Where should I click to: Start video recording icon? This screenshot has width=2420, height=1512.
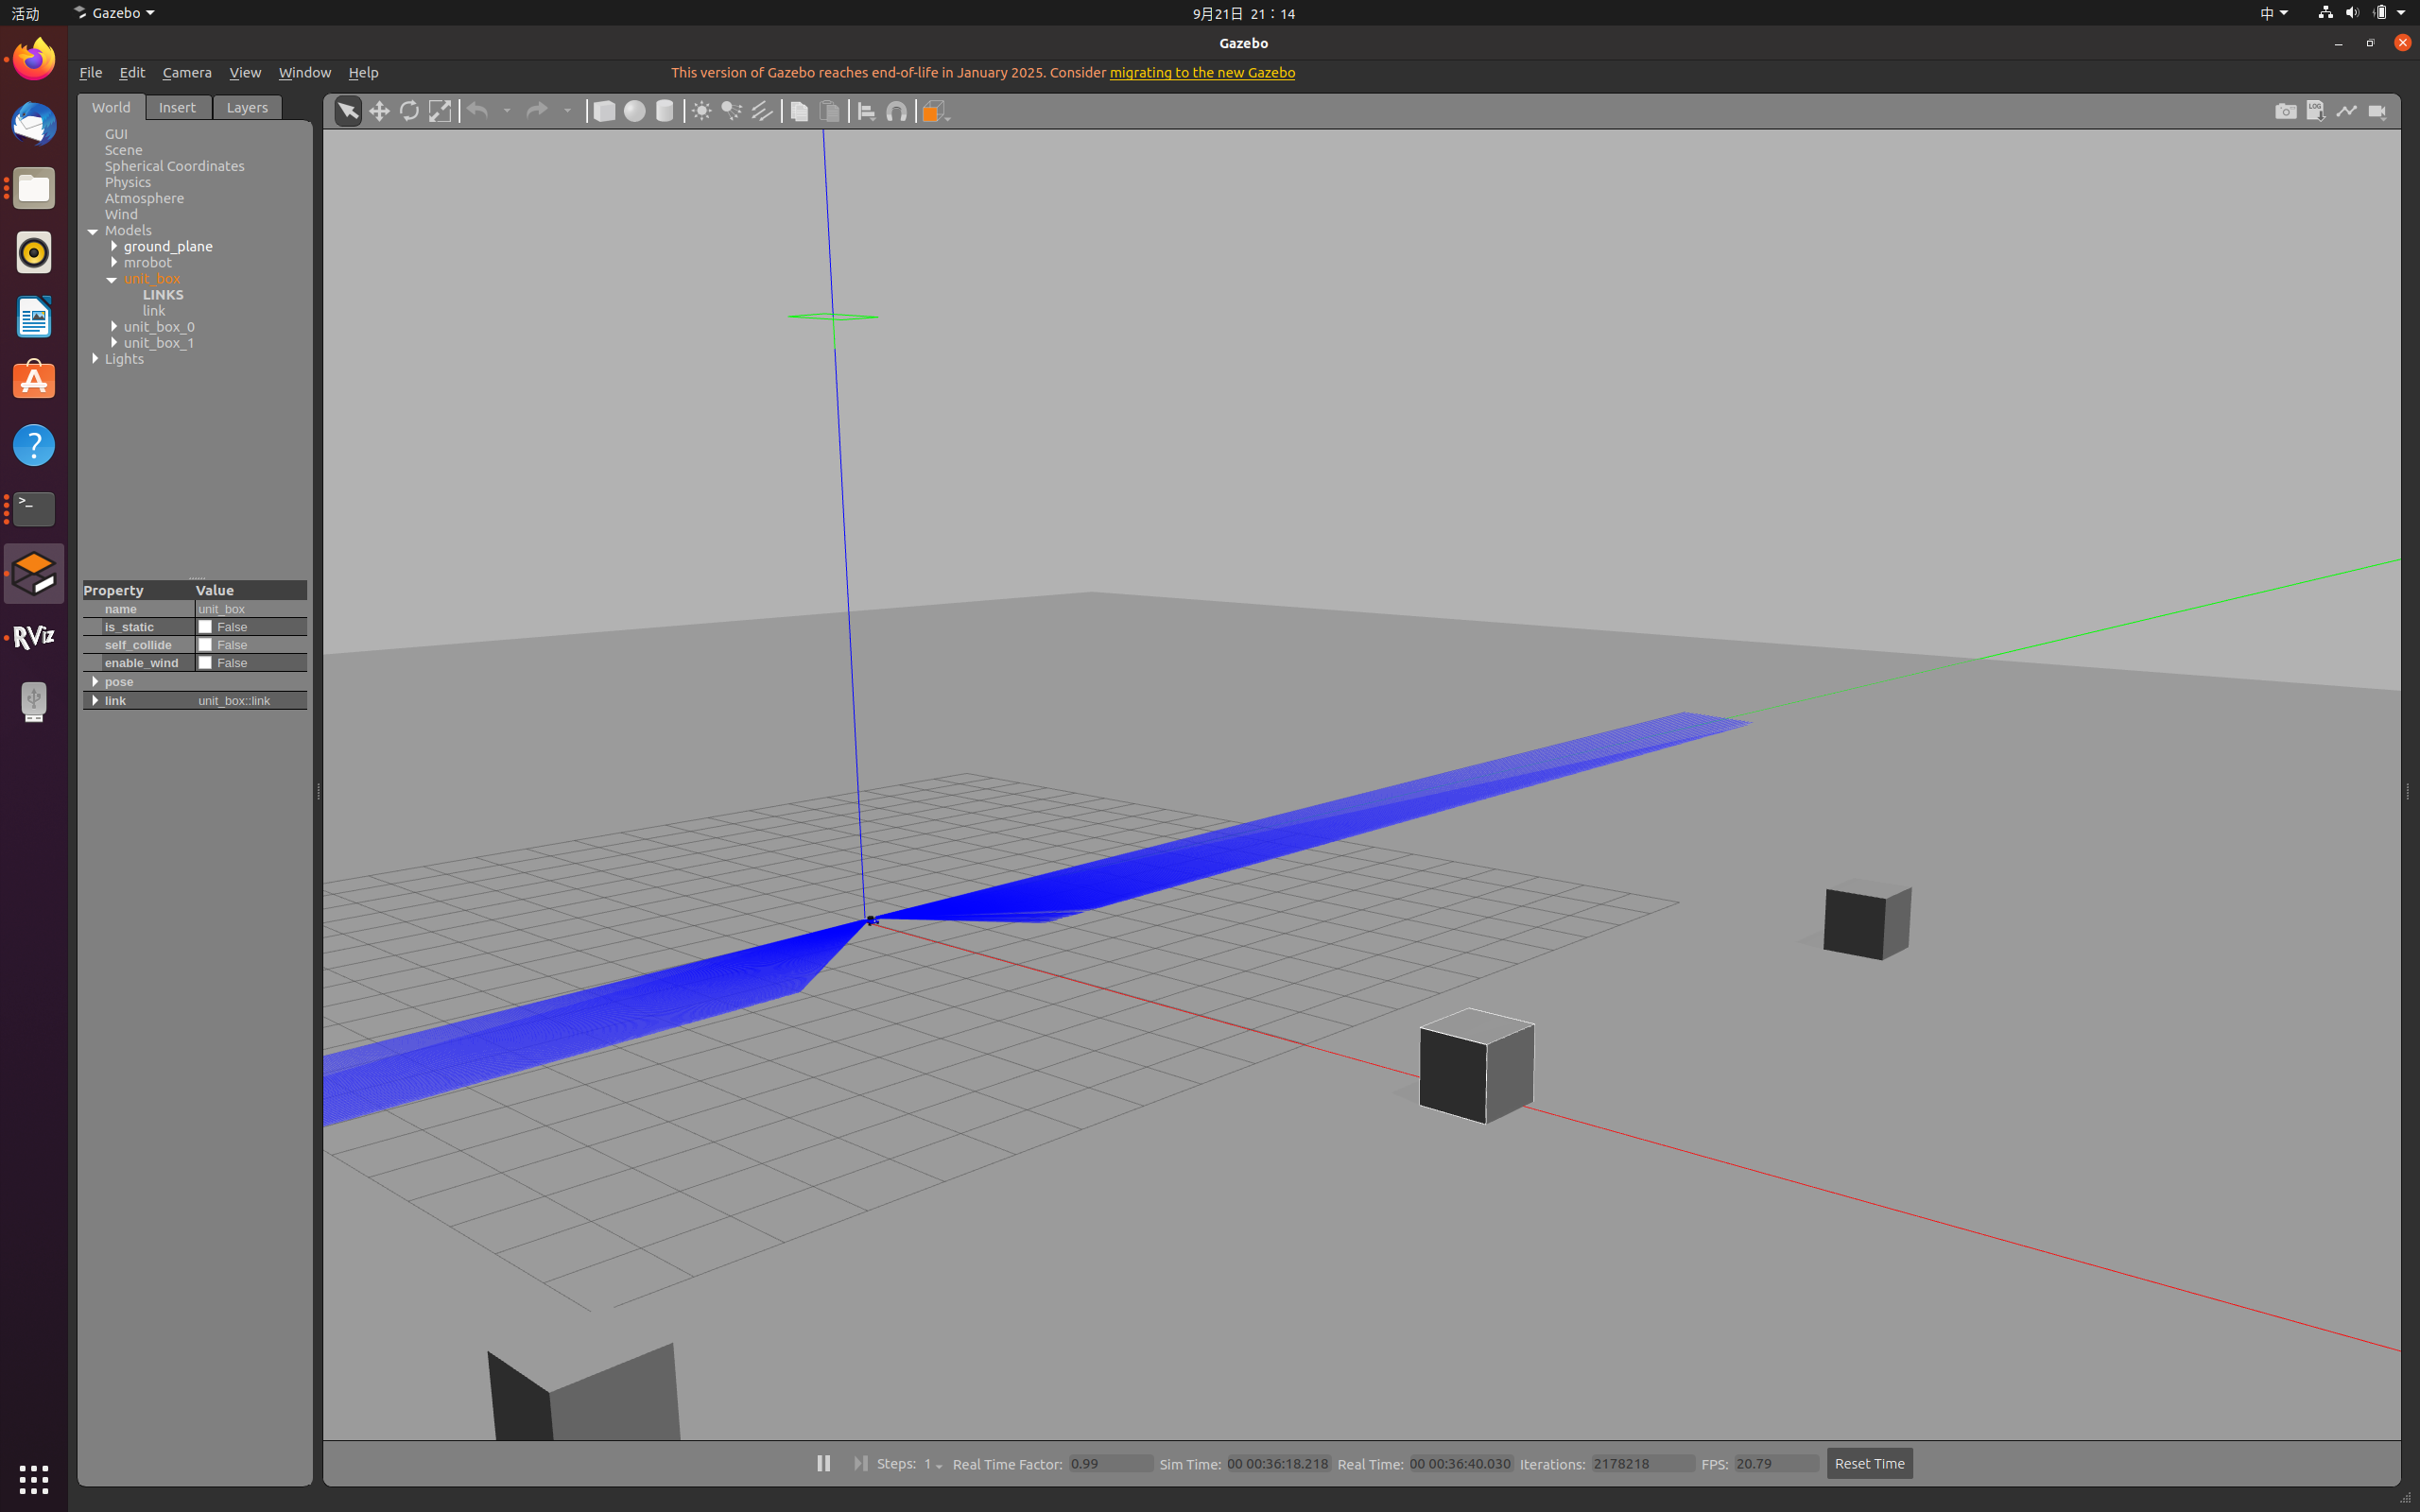(x=2377, y=111)
